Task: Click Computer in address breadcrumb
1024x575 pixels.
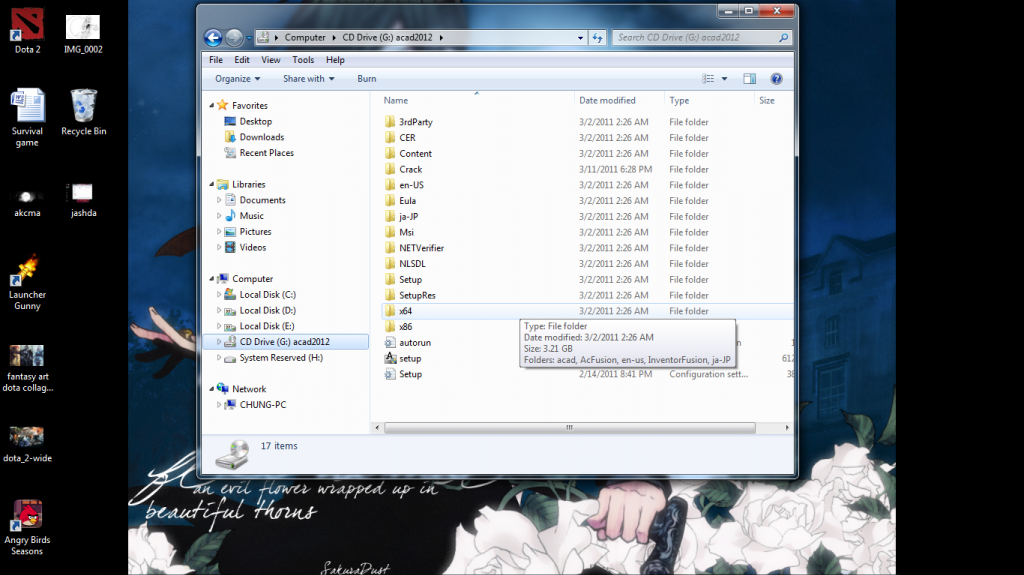Action: click(x=304, y=38)
